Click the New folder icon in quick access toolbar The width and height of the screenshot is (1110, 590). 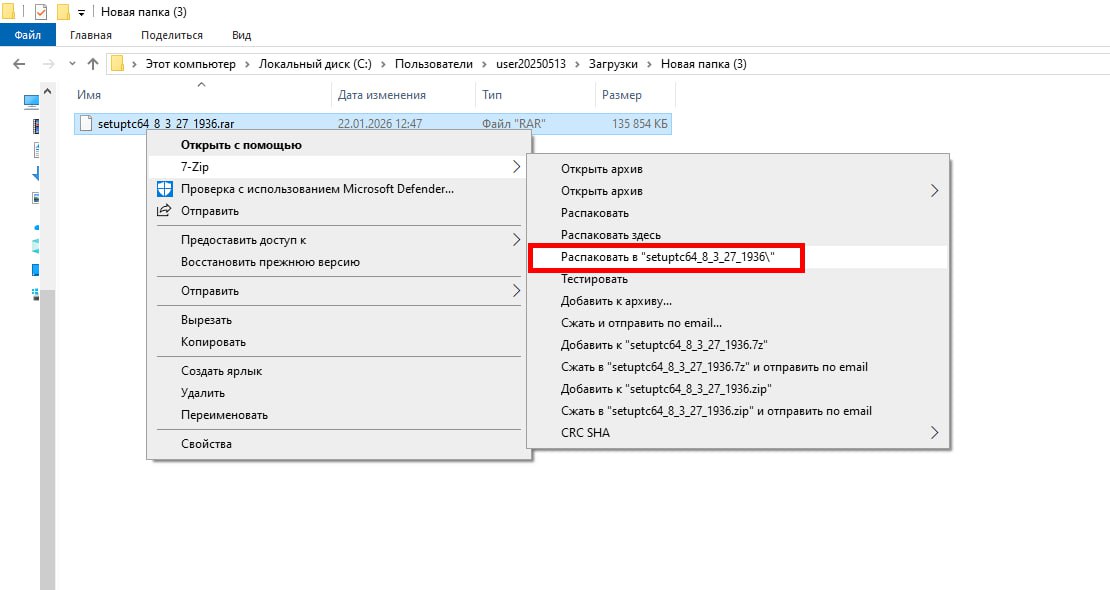click(63, 12)
